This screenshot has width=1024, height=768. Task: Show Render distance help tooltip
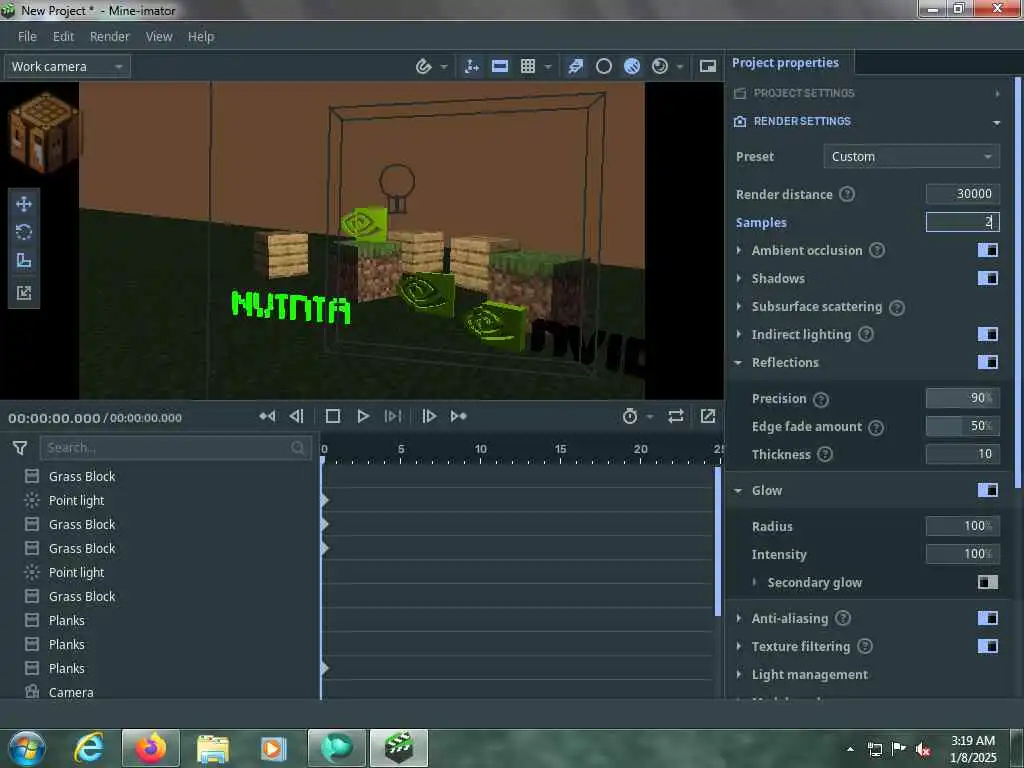[847, 194]
